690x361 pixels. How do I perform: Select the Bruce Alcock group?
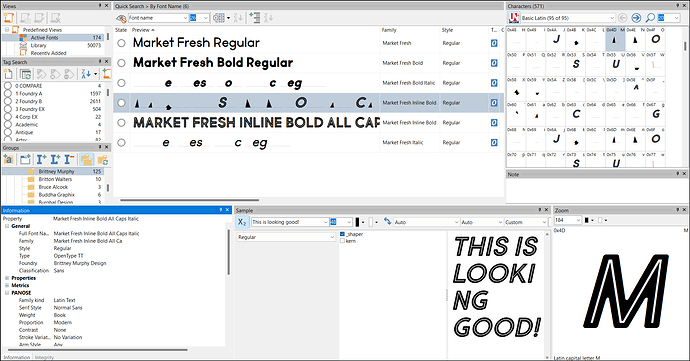(x=53, y=187)
